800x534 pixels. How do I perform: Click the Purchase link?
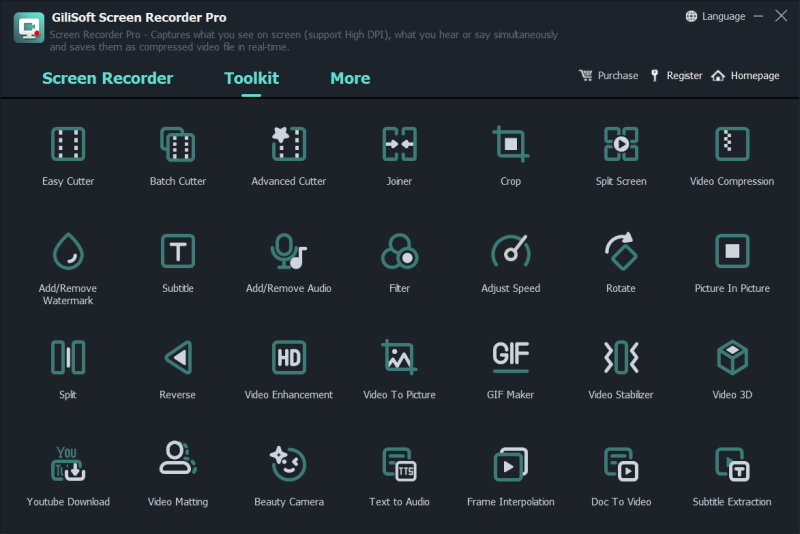609,75
